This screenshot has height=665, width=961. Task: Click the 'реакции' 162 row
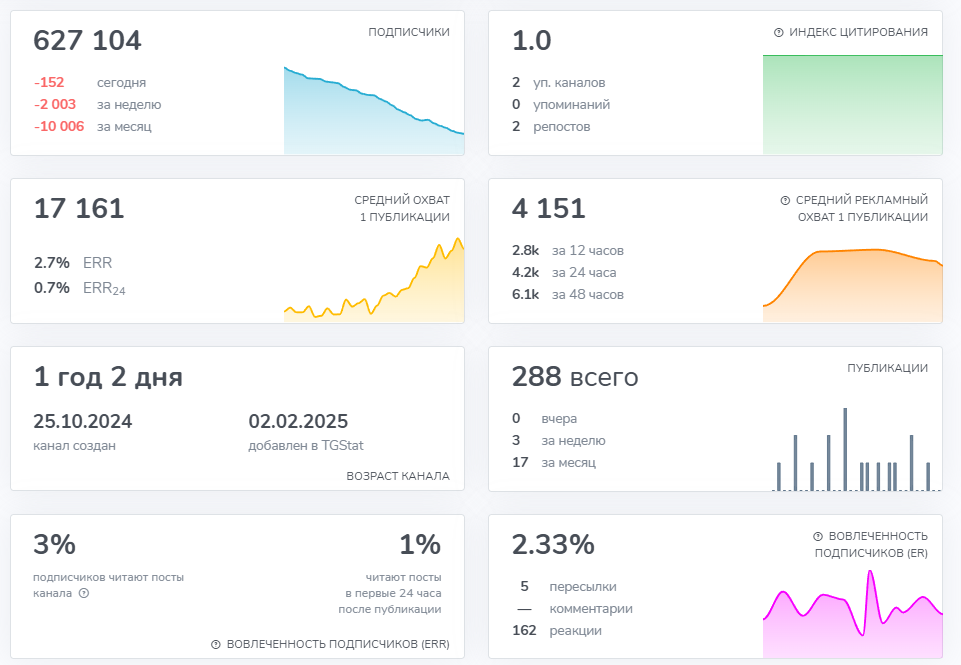(556, 631)
